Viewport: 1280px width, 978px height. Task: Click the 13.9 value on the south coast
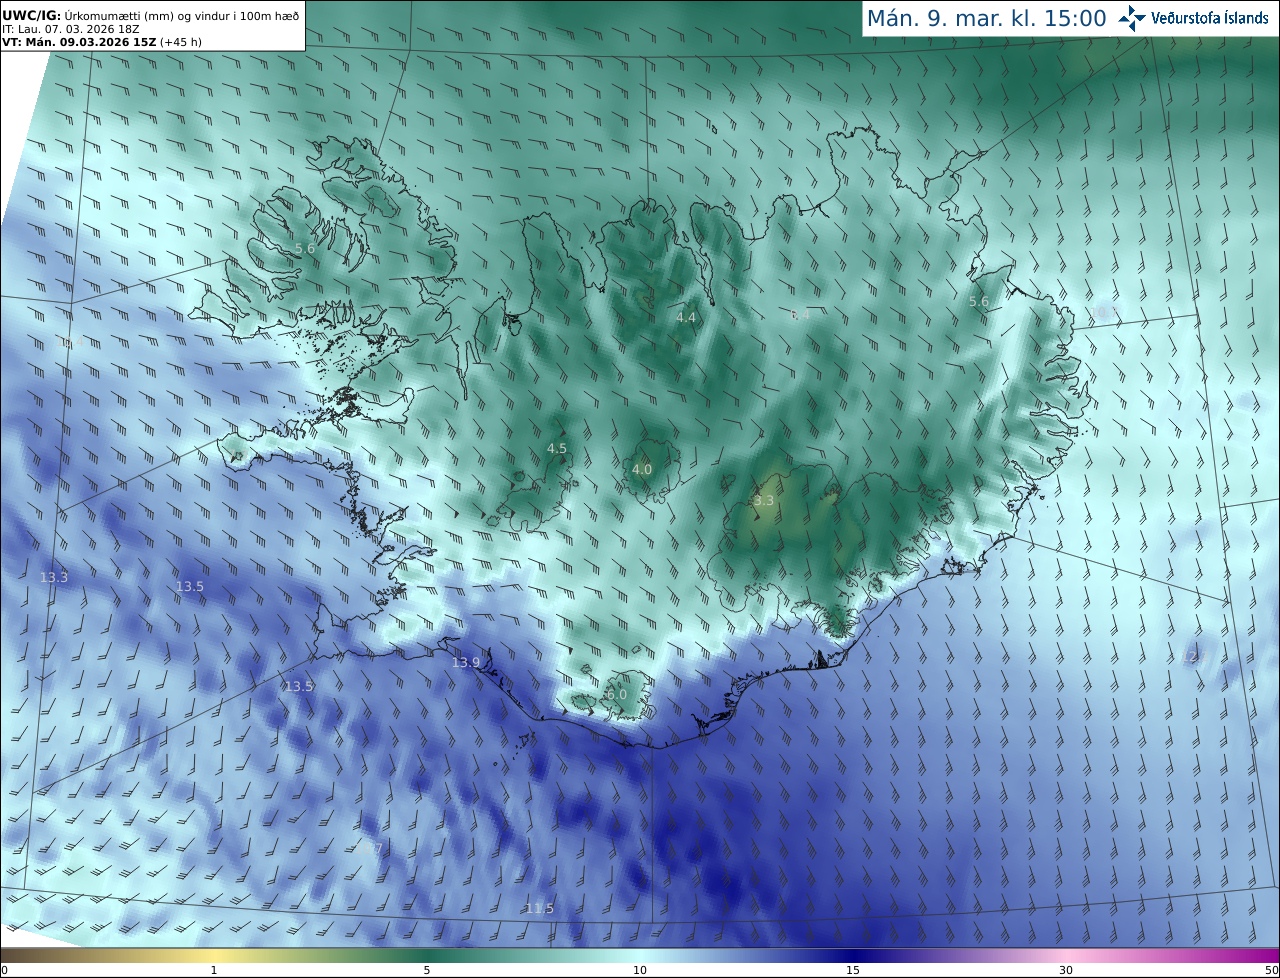466,662
